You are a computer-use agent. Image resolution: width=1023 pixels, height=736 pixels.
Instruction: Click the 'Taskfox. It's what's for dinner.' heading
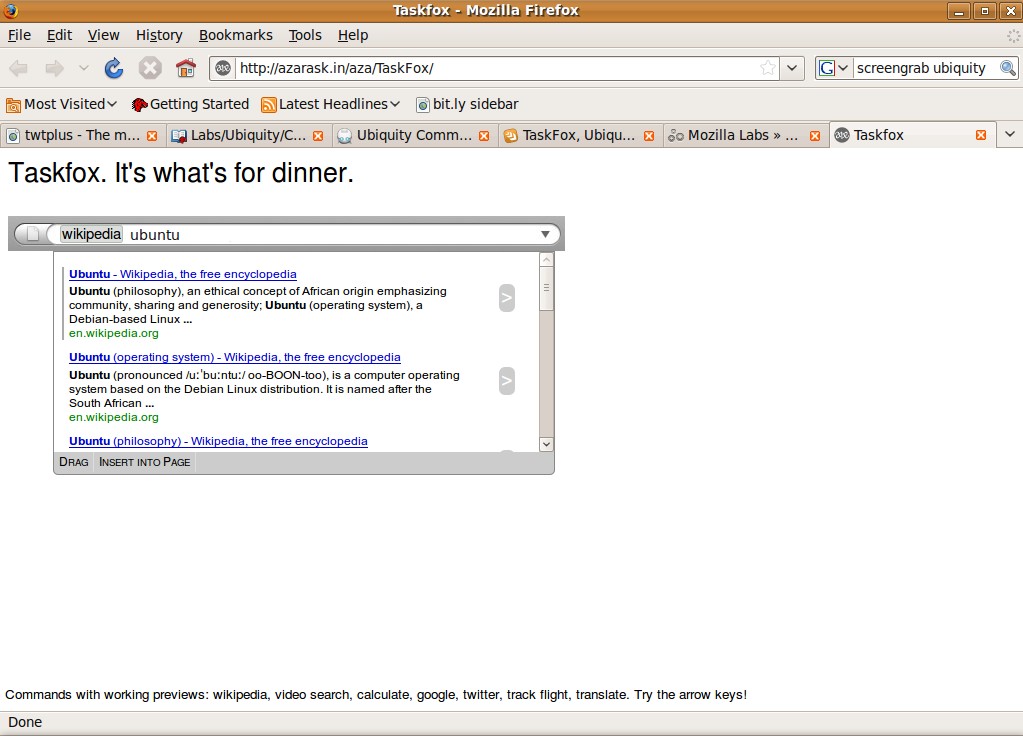181,173
